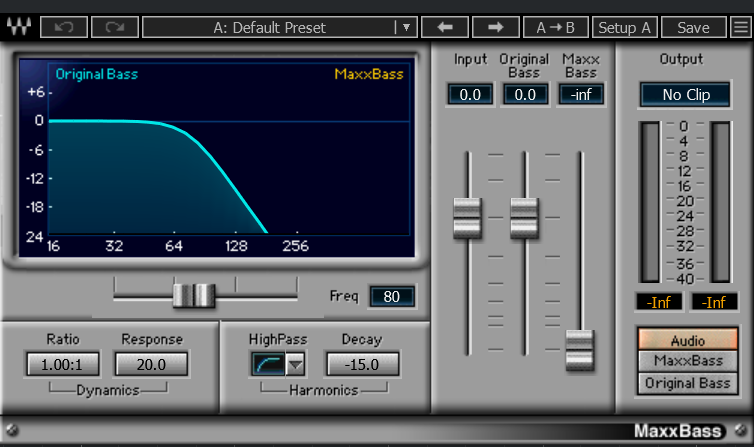Image resolution: width=754 pixels, height=447 pixels.
Task: Copy setup A to B
Action: click(x=555, y=27)
